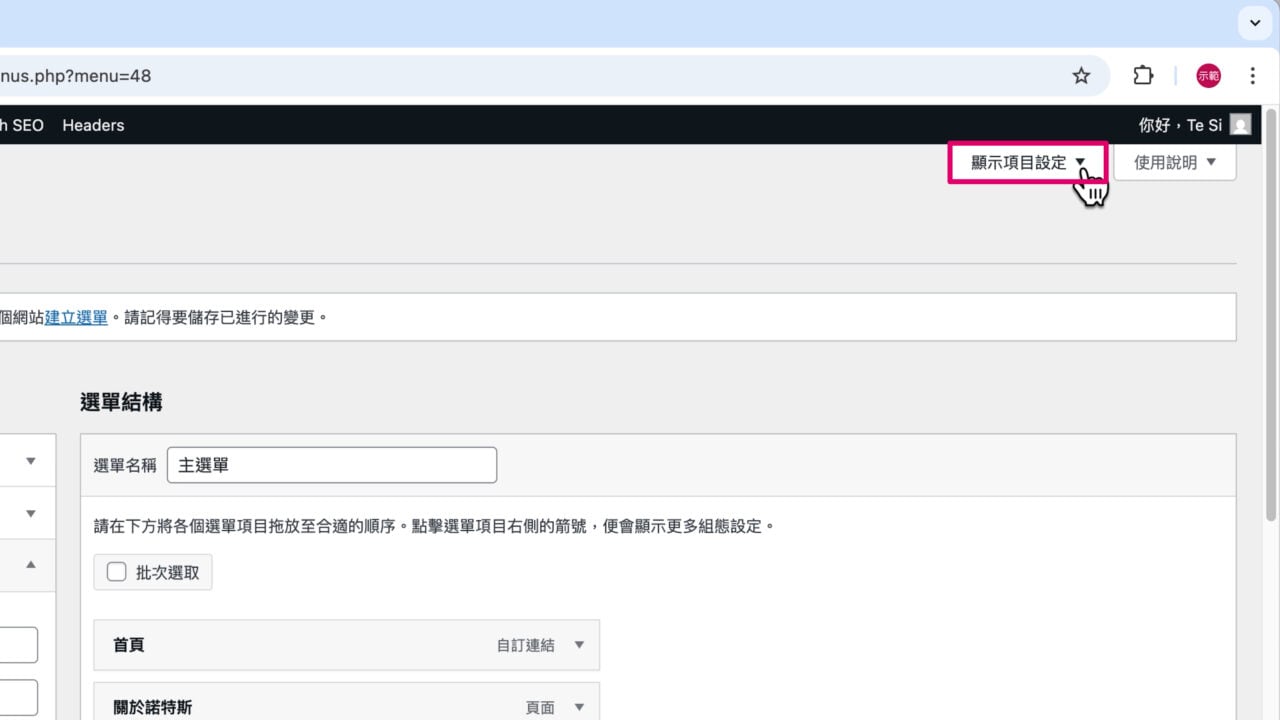Screen dimensions: 1280x720
Task: Open the Headers admin bar menu
Action: pyautogui.click(x=93, y=125)
